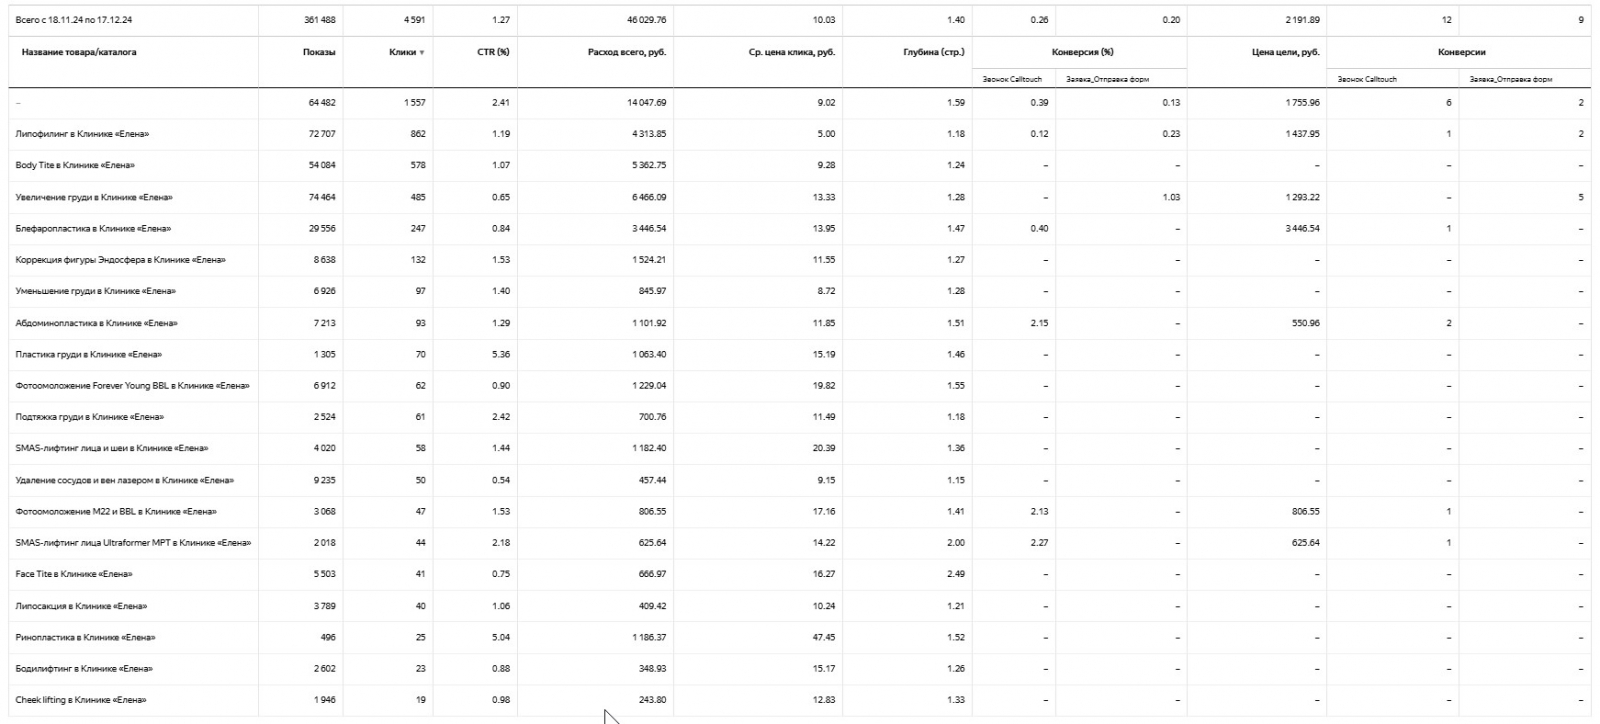Screen dimensions: 1600x724
Task: Click the Название товара/каталога column header
Action: tap(79, 52)
